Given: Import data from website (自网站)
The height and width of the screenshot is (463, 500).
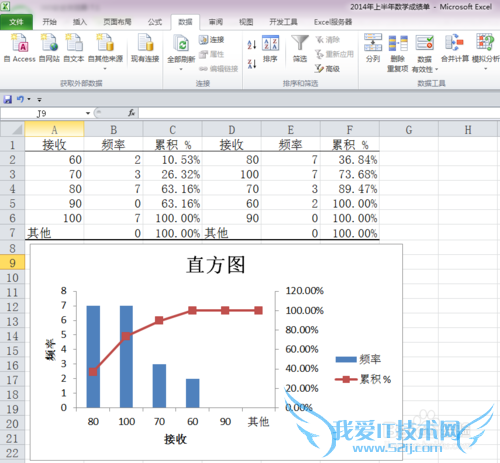Looking at the screenshot, I should 49,48.
